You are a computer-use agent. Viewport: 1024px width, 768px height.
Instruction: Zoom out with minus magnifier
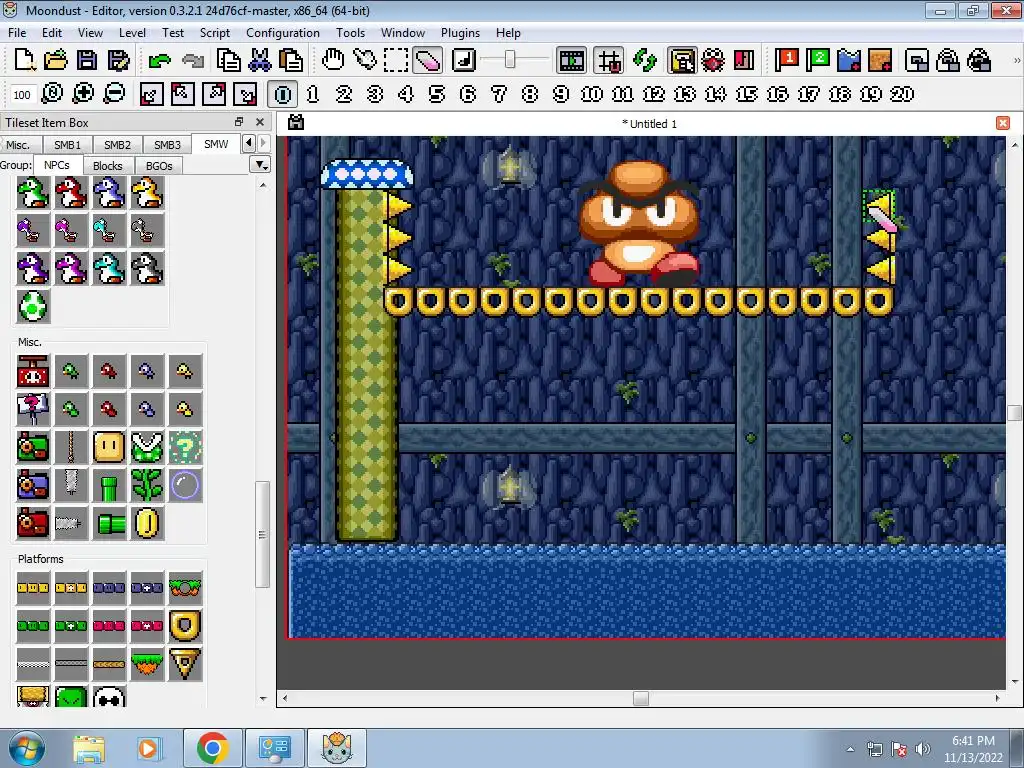tap(114, 93)
